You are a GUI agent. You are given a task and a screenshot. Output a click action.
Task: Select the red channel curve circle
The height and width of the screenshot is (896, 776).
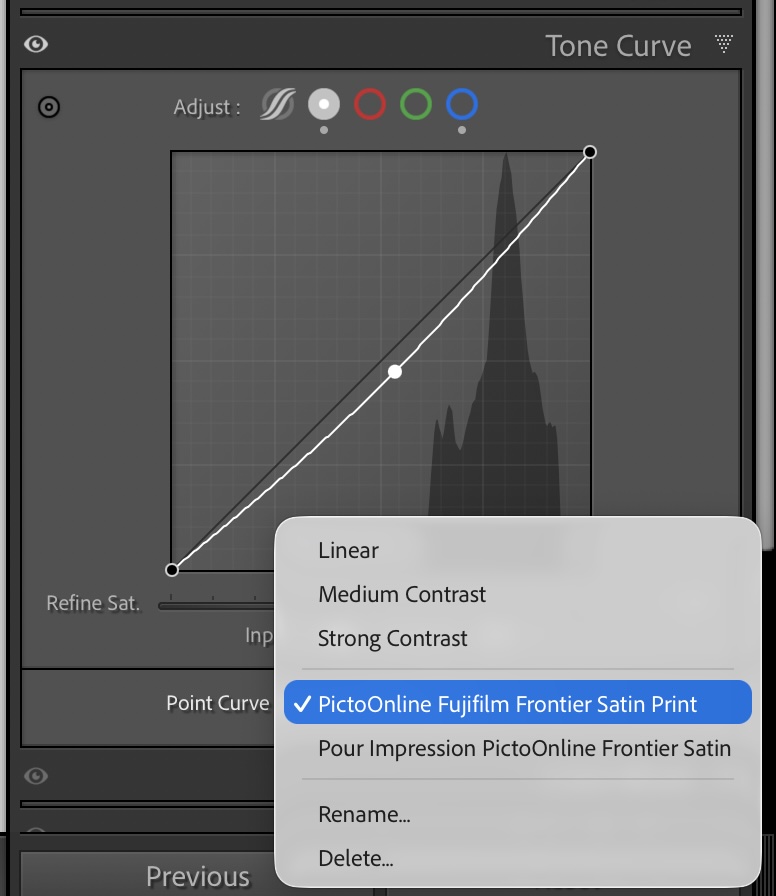coord(369,104)
